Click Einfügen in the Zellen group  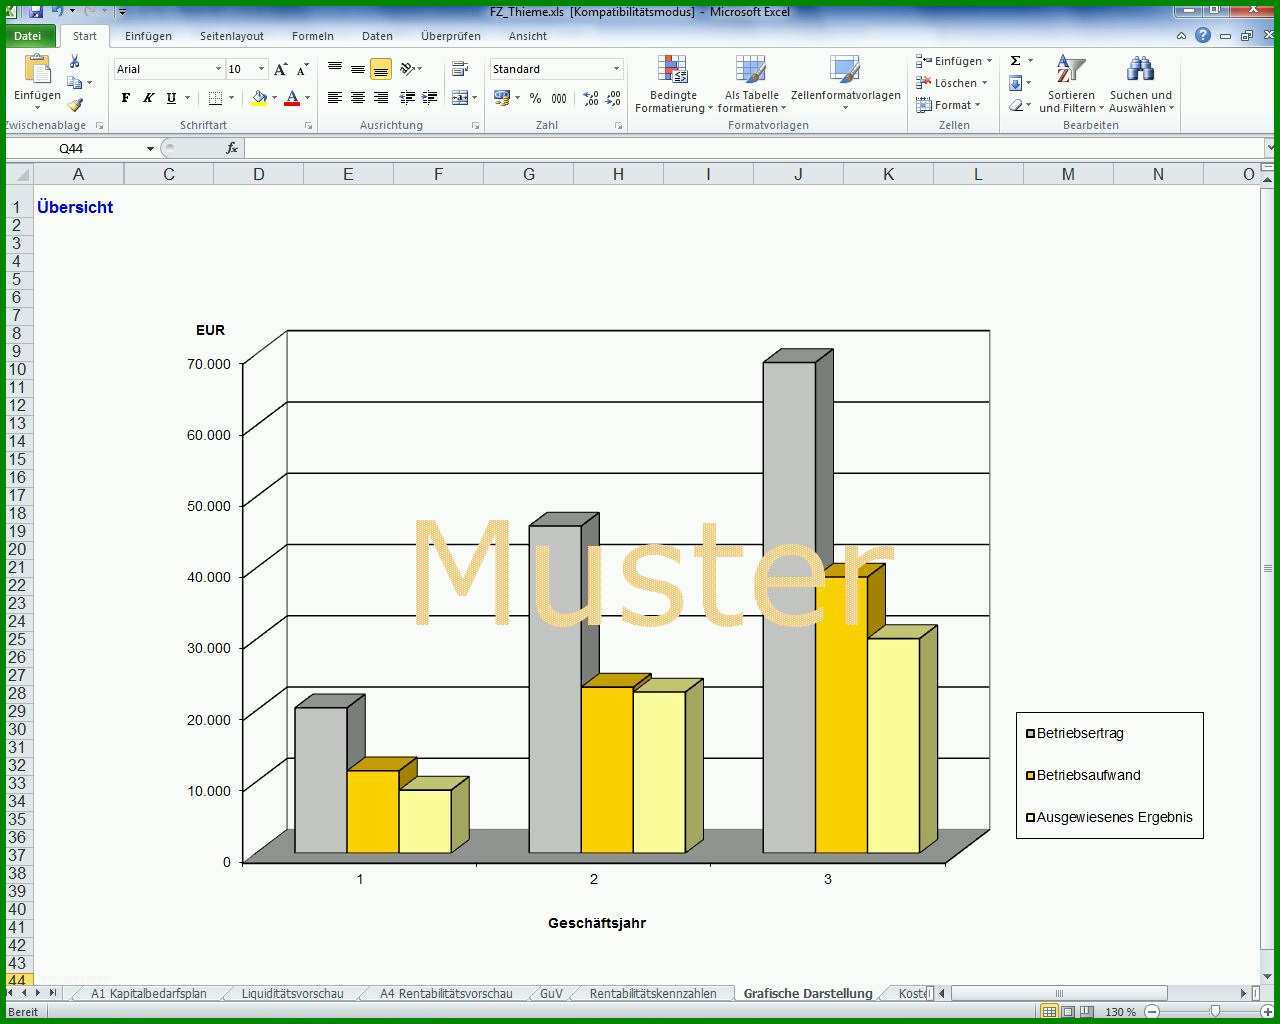click(x=953, y=61)
